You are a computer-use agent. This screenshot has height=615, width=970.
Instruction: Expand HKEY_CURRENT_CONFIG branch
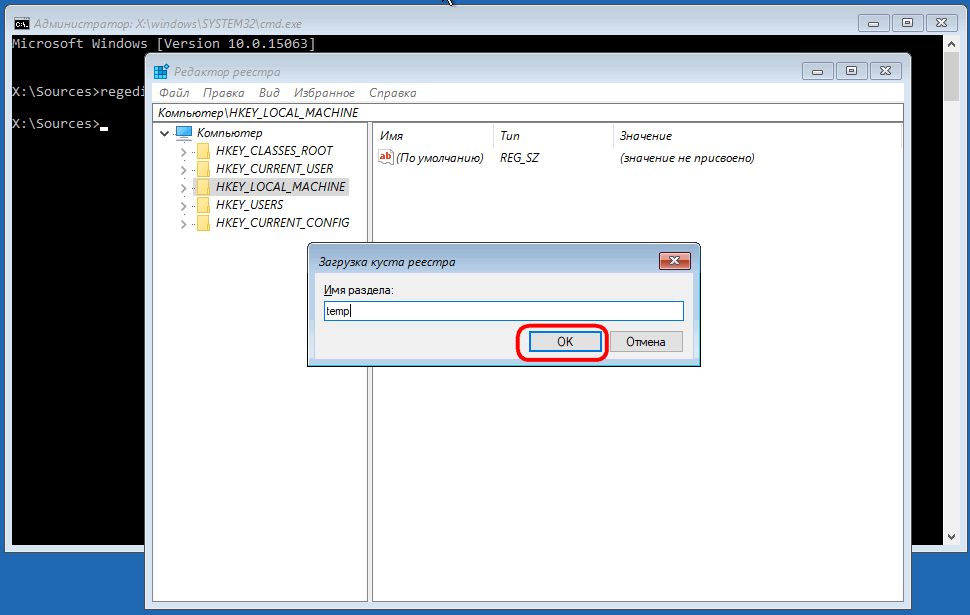(x=183, y=223)
